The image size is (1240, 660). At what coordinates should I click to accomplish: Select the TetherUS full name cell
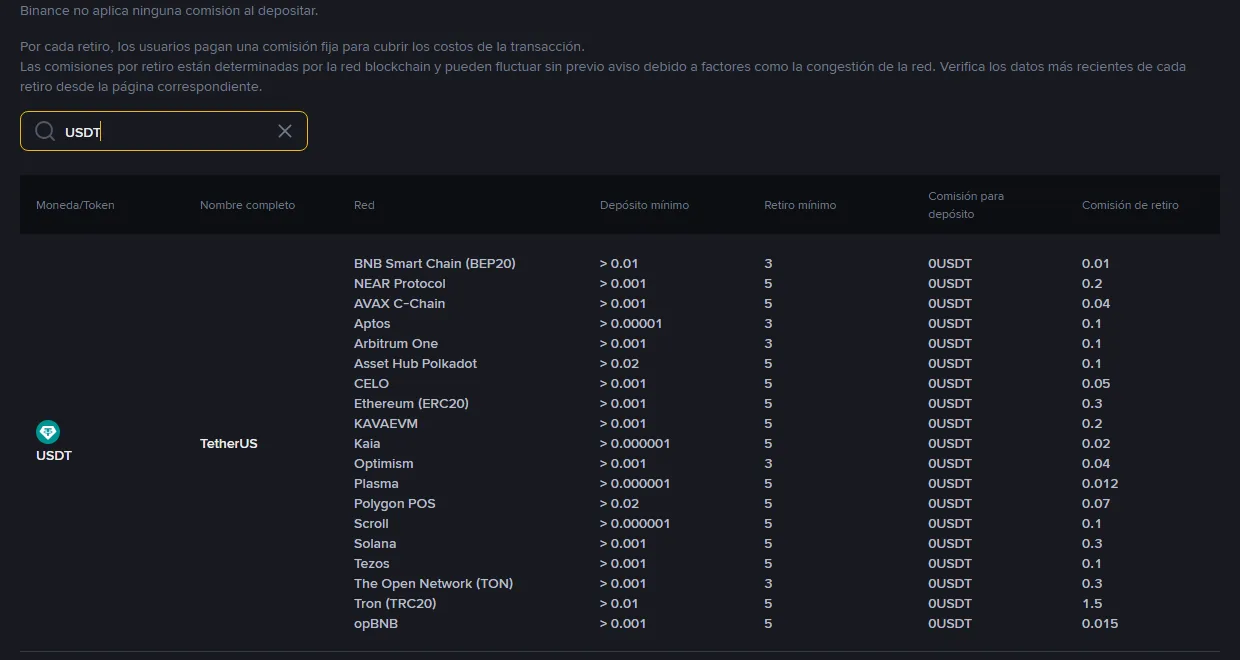tap(229, 443)
